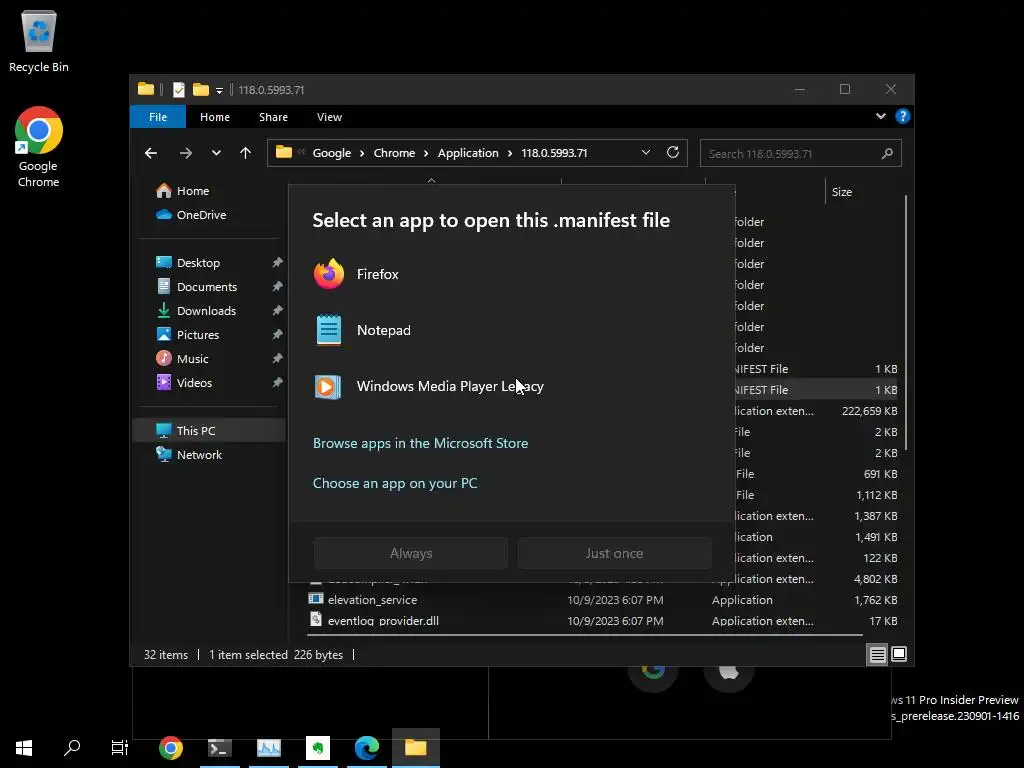Click the Just once button
1024x768 pixels.
[615, 553]
